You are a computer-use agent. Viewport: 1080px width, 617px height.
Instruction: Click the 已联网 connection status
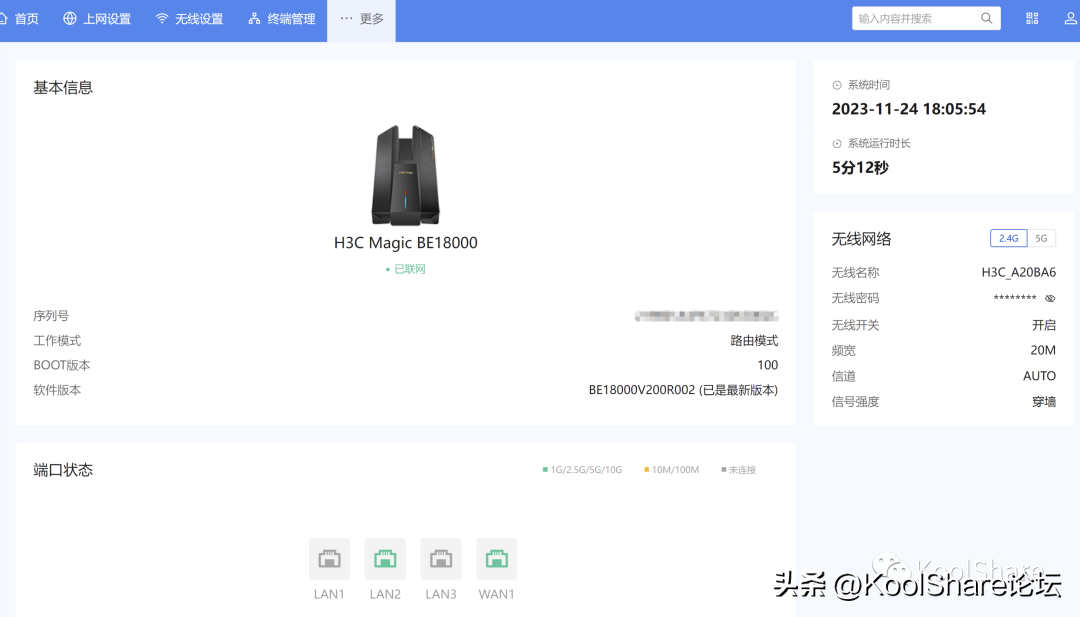point(406,269)
